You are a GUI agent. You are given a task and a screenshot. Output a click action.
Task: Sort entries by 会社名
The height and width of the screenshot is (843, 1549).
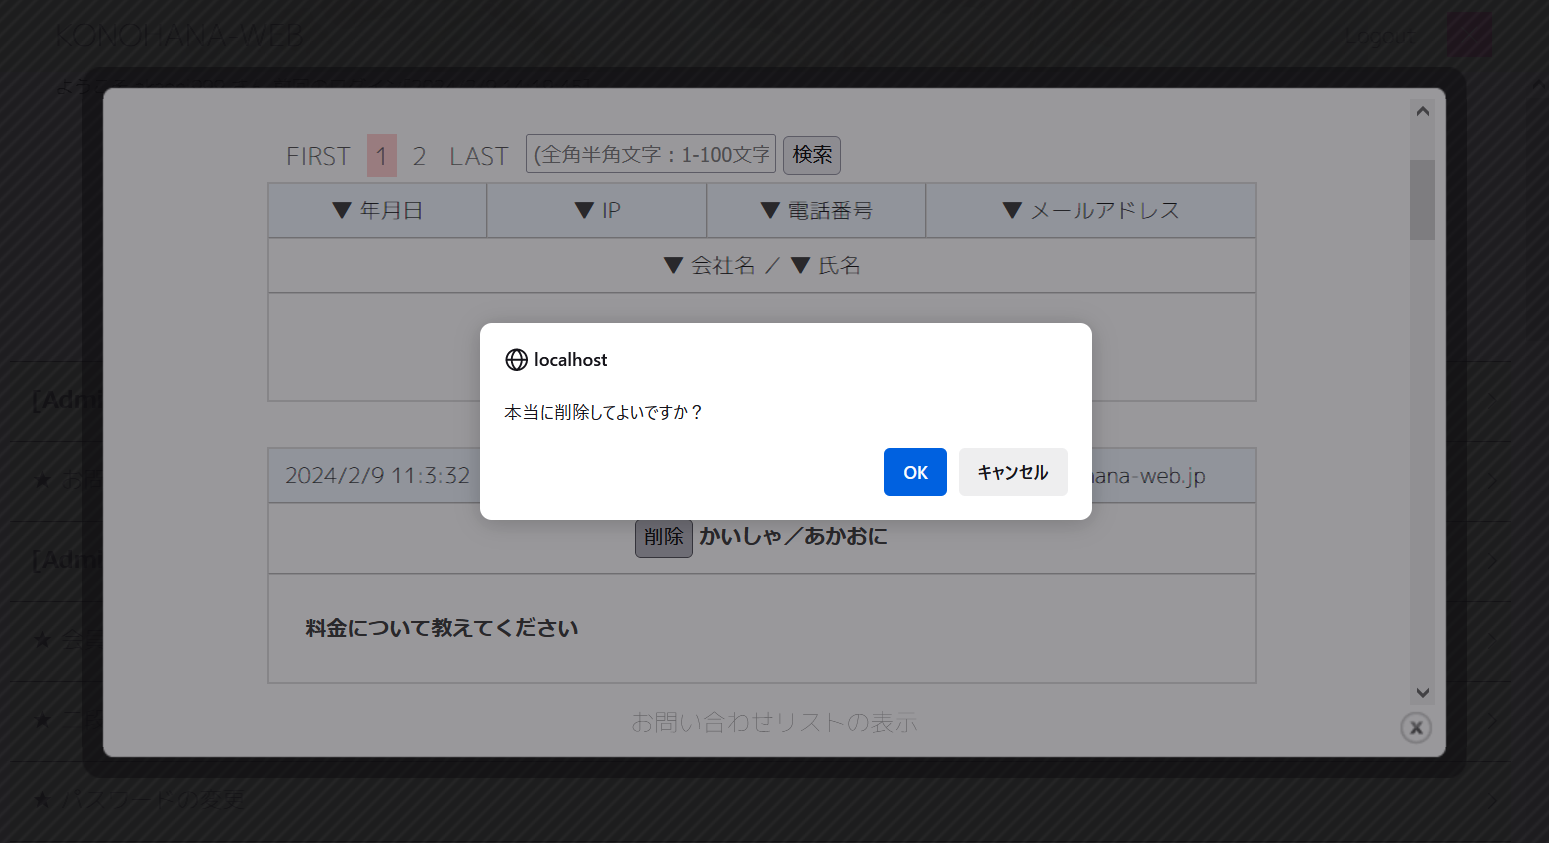[710, 266]
